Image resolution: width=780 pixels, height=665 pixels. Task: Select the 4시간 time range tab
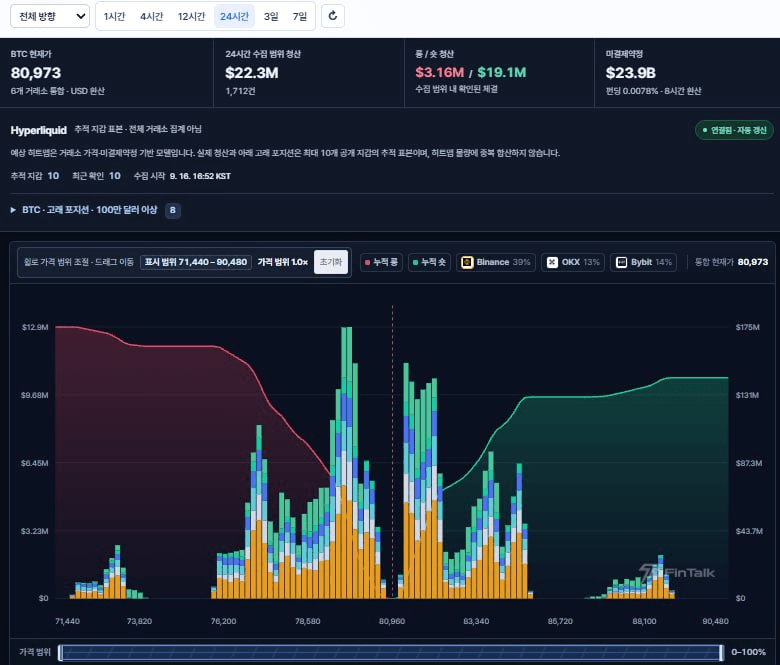[151, 16]
